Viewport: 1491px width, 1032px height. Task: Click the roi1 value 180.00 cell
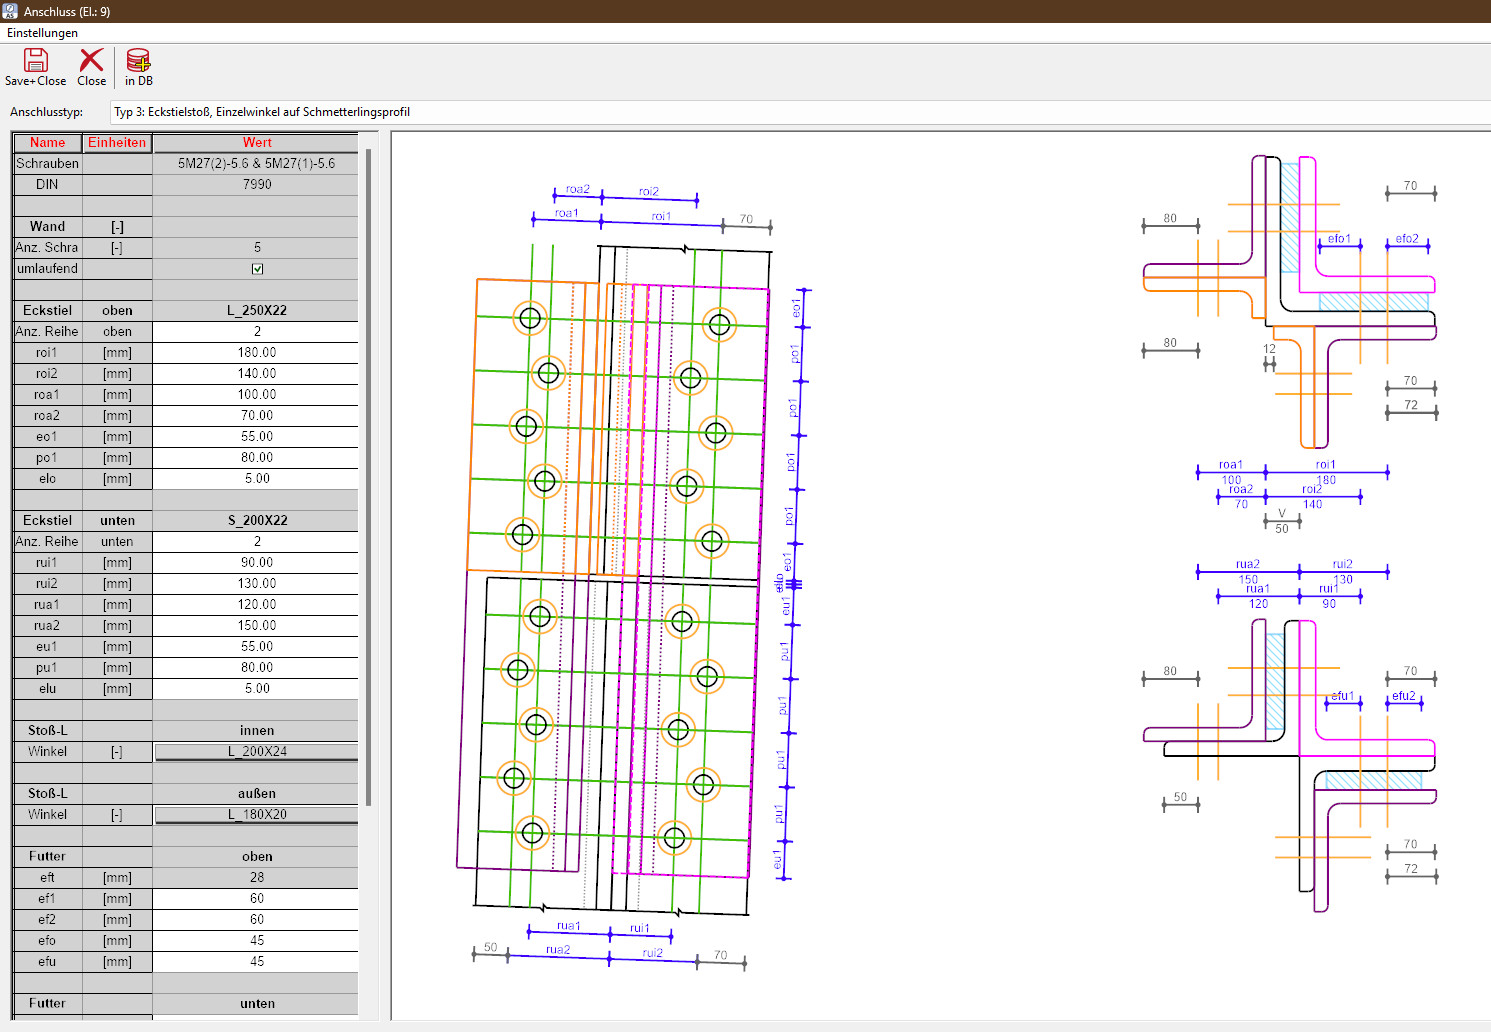click(256, 353)
